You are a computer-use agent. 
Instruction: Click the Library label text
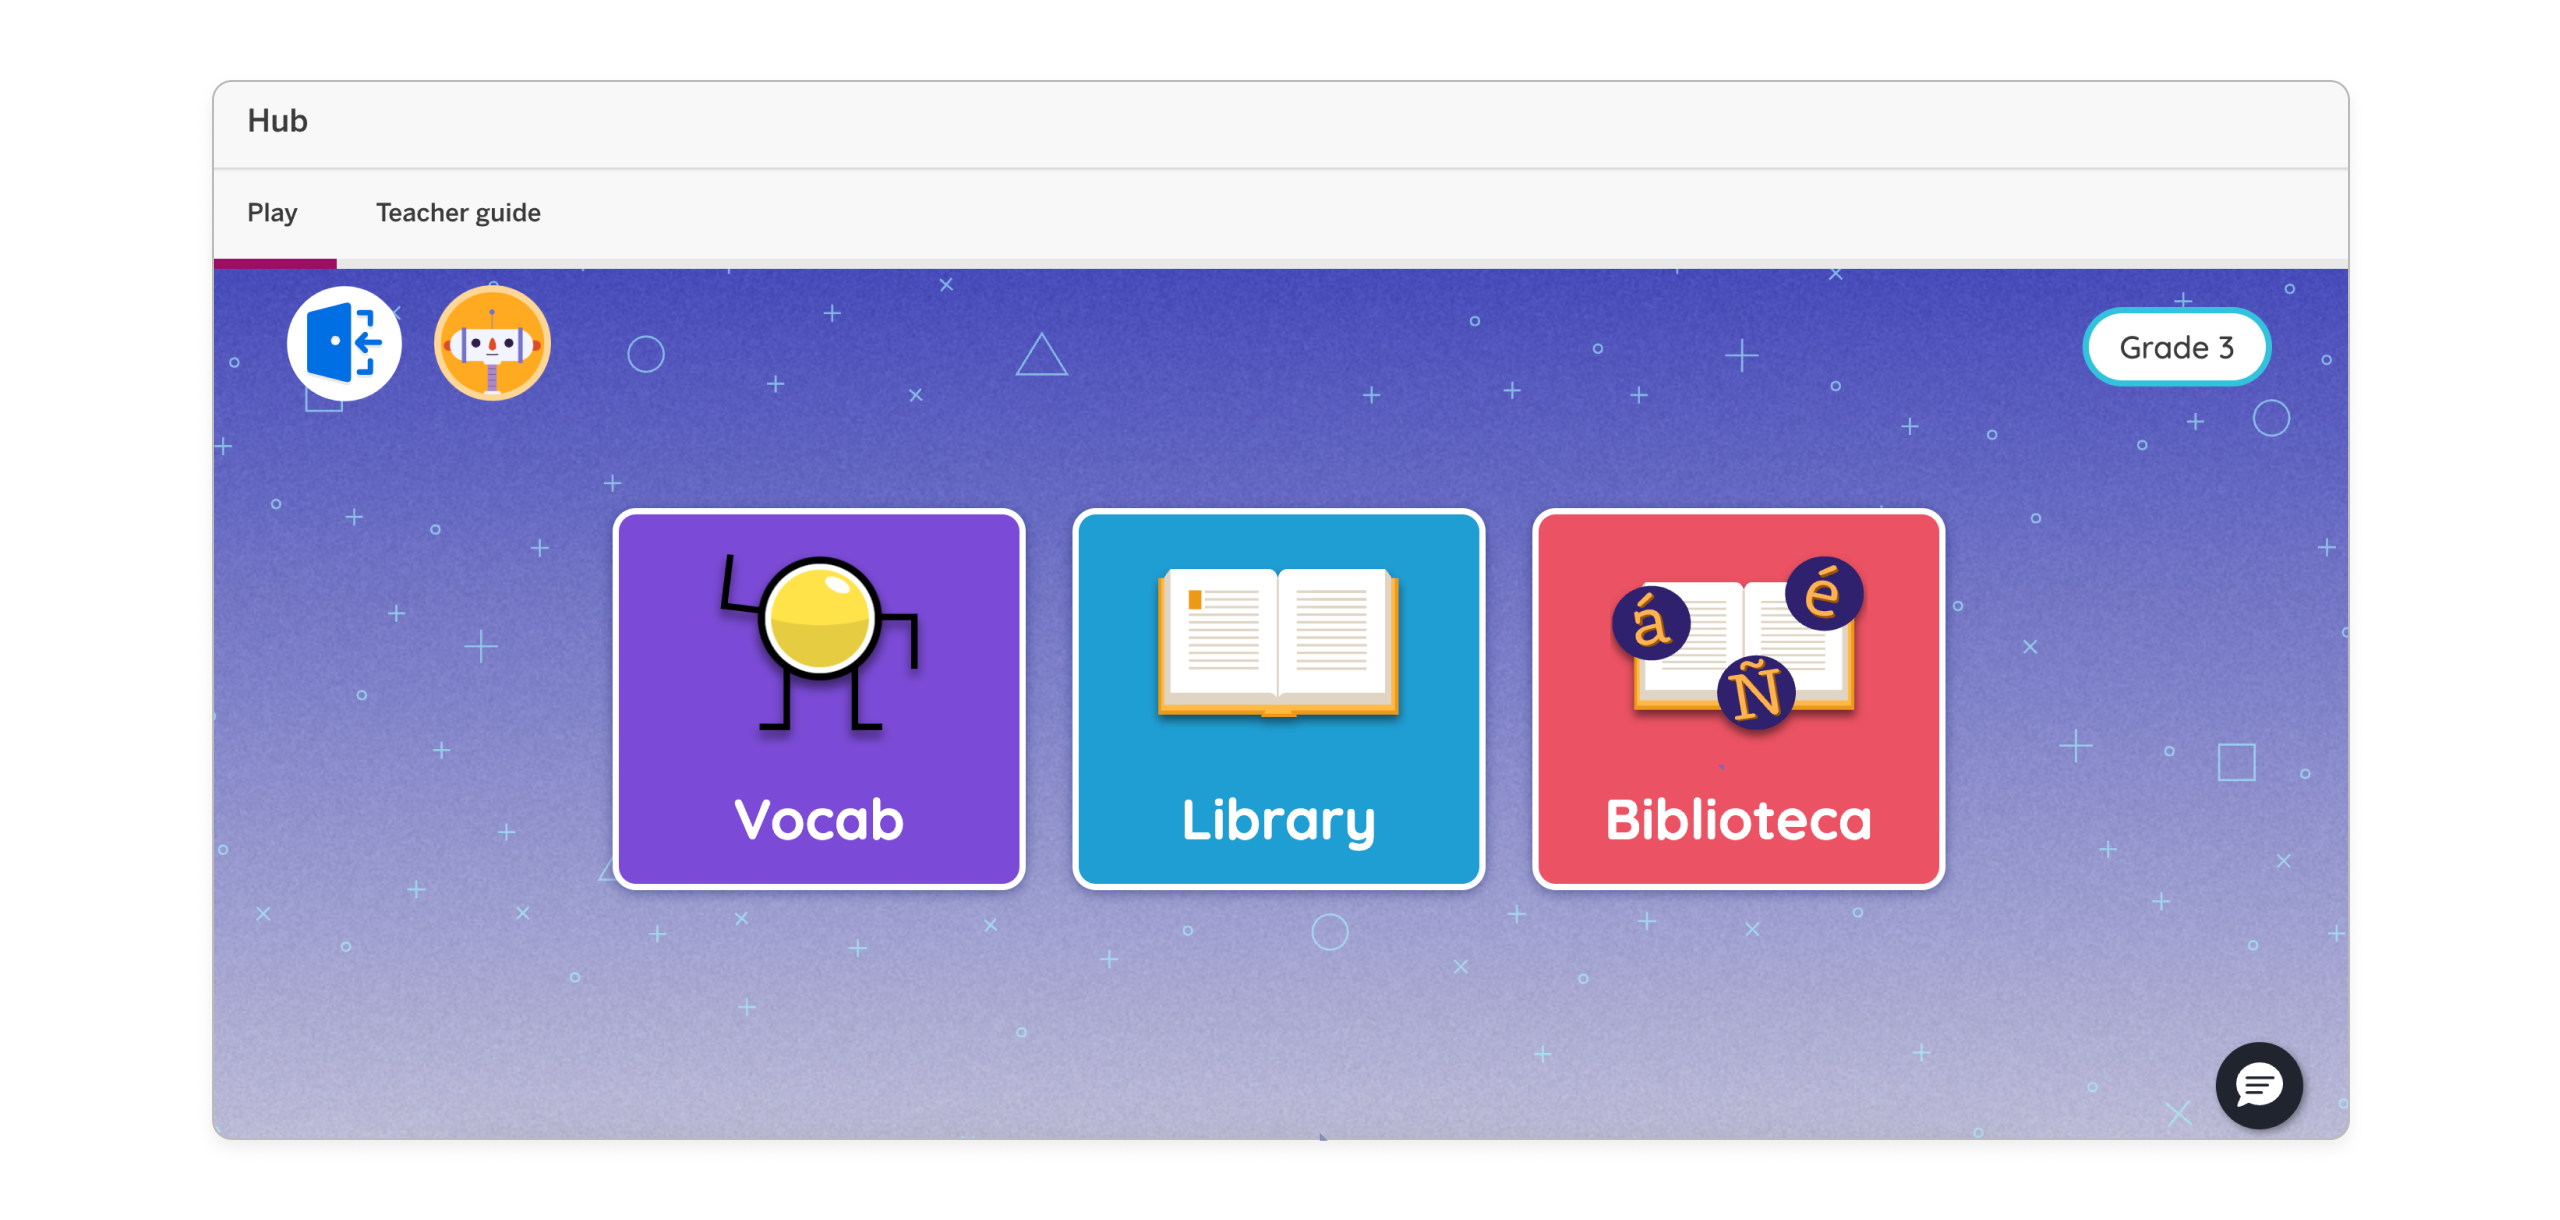click(1278, 822)
